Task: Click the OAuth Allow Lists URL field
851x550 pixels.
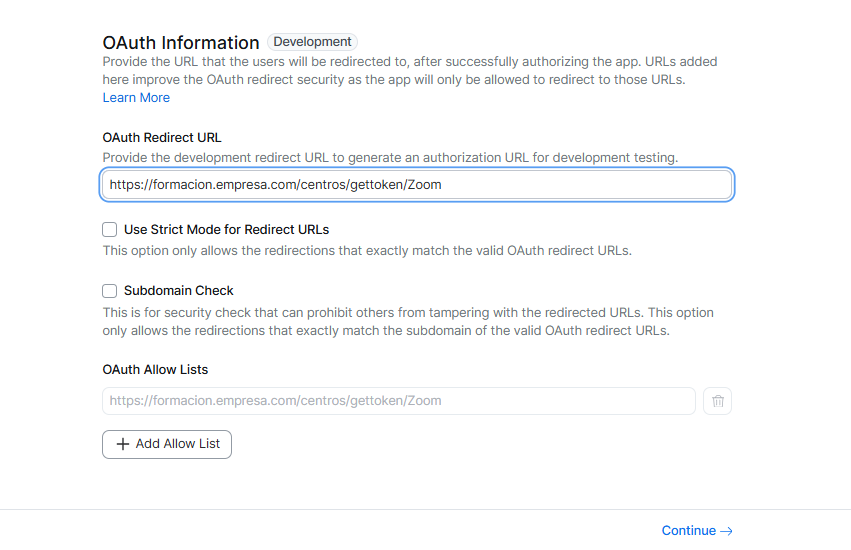Action: coord(398,401)
